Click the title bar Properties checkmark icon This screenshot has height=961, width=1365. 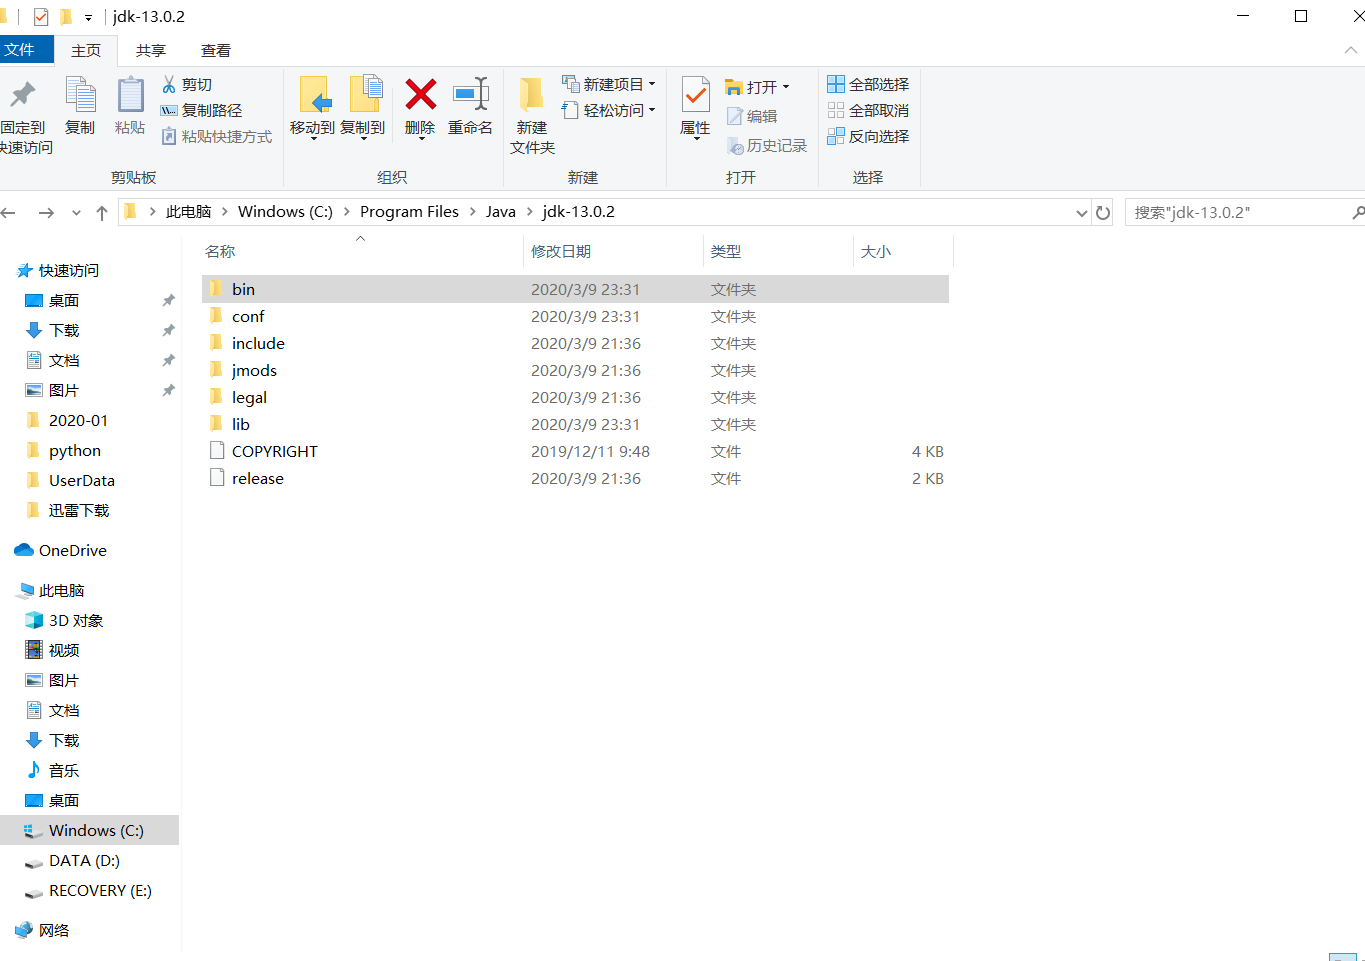[41, 16]
